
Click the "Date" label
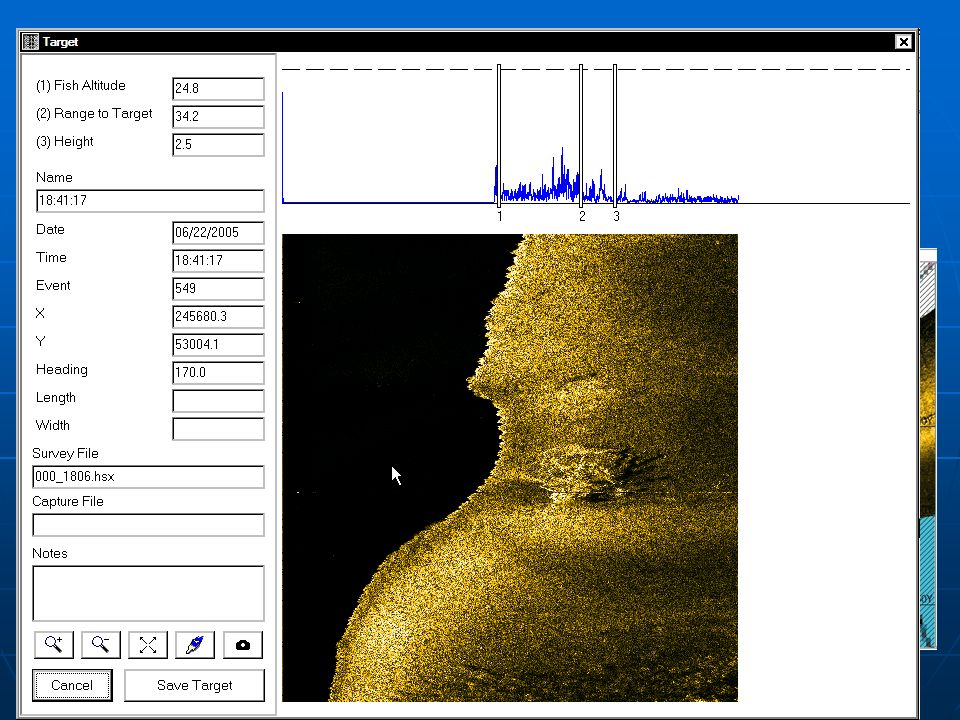(x=50, y=230)
